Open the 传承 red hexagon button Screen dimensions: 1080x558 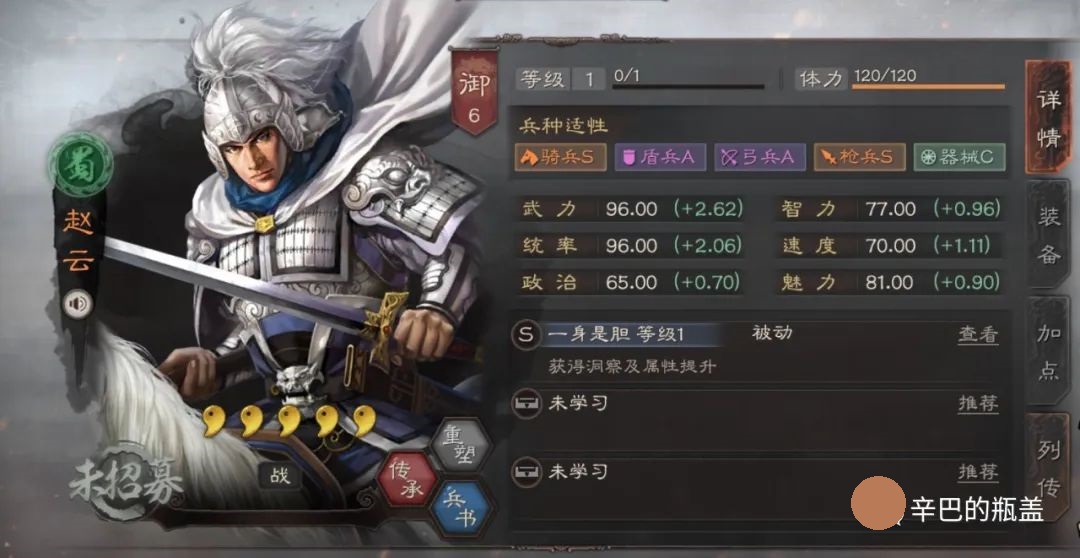coord(409,480)
